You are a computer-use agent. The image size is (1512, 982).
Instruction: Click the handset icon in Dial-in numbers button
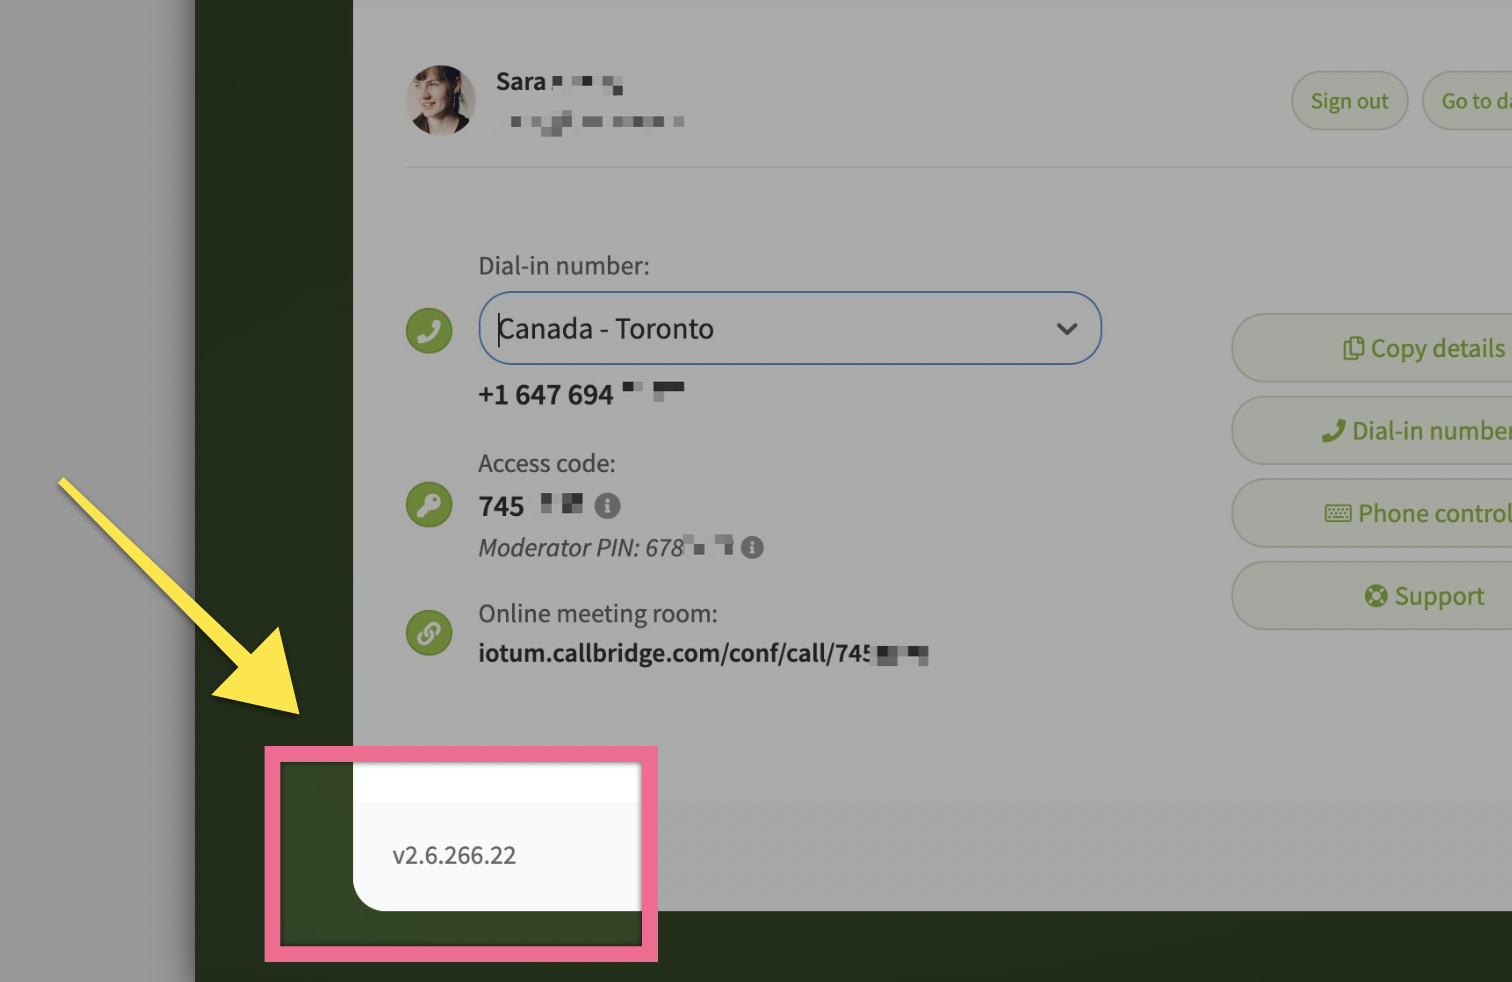coord(1333,431)
